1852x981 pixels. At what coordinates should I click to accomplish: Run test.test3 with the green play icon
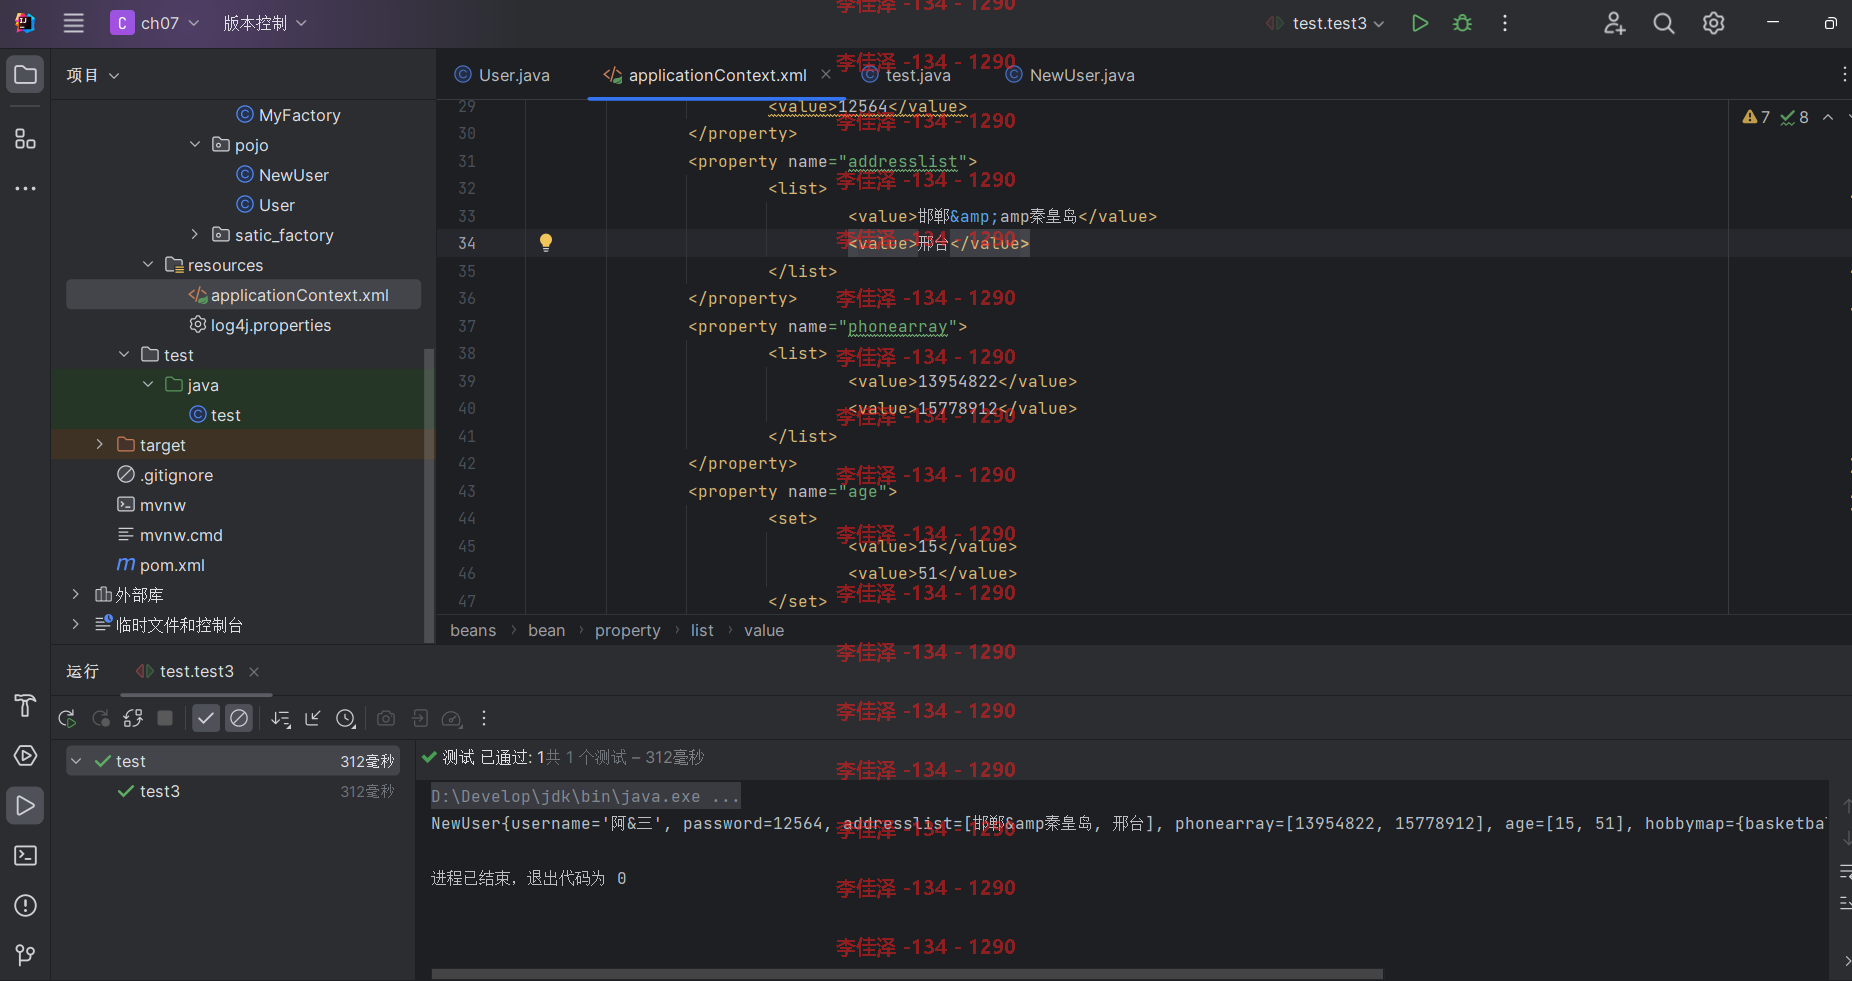1420,23
